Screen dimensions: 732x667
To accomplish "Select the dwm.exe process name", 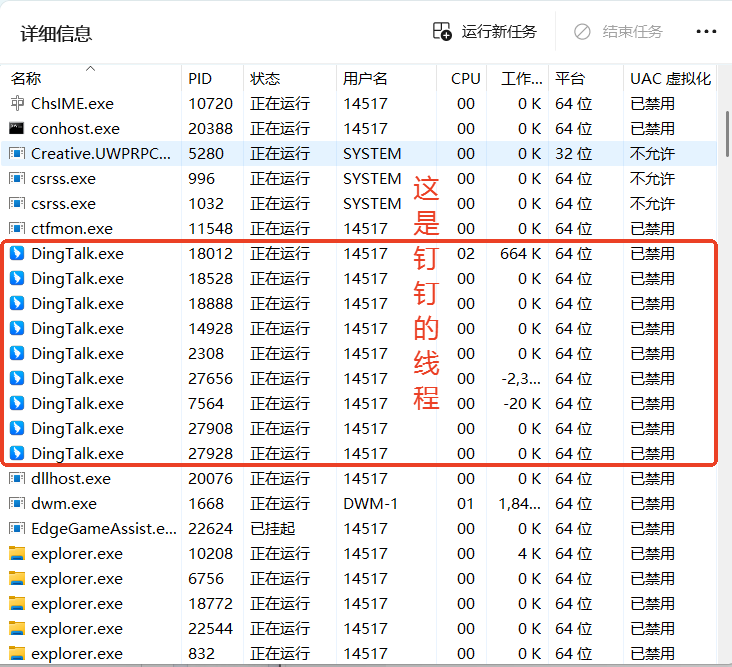I will pos(64,504).
